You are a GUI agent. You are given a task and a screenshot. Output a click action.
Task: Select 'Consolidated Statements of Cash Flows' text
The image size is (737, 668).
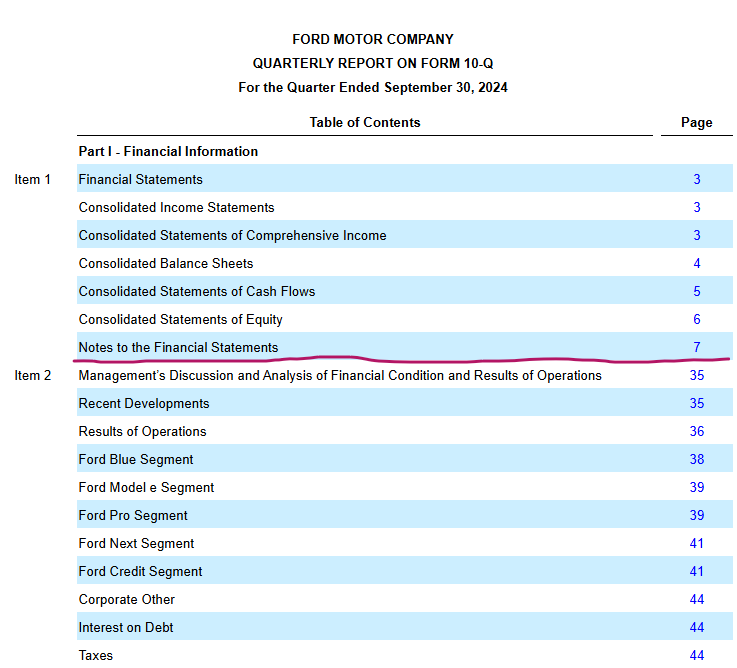click(x=196, y=291)
